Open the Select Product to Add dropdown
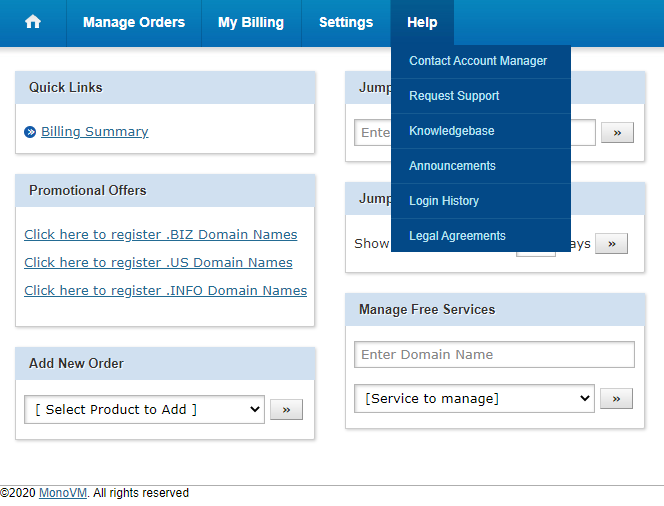 click(144, 409)
